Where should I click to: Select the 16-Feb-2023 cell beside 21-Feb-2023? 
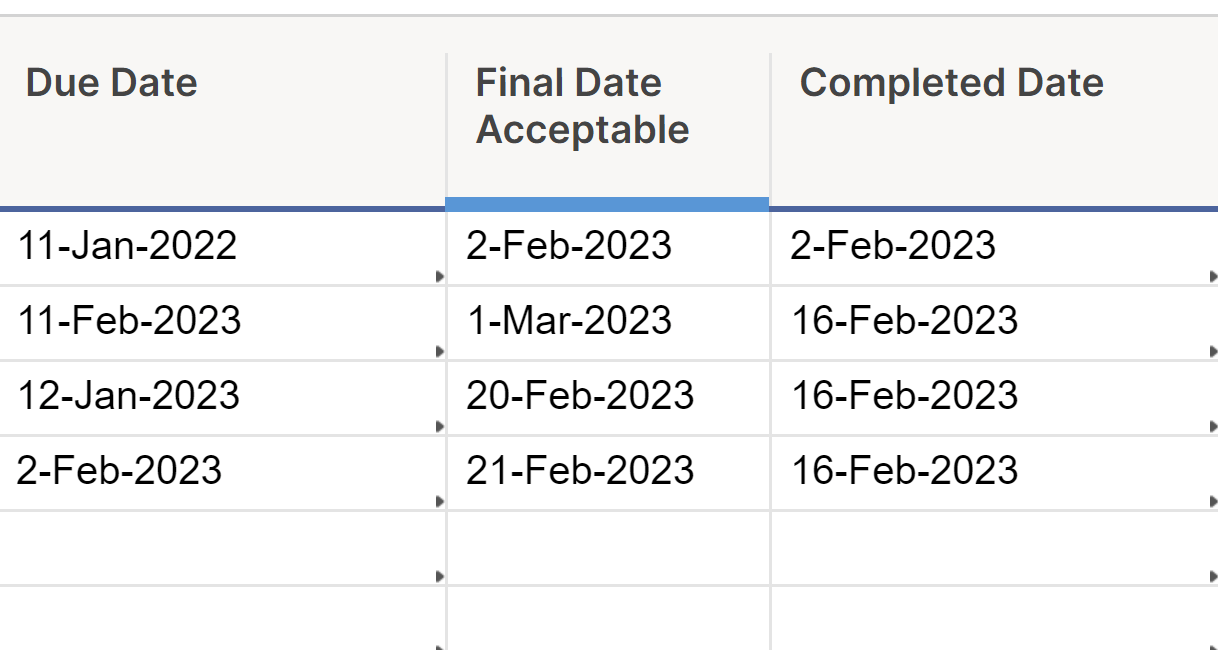[x=905, y=471]
